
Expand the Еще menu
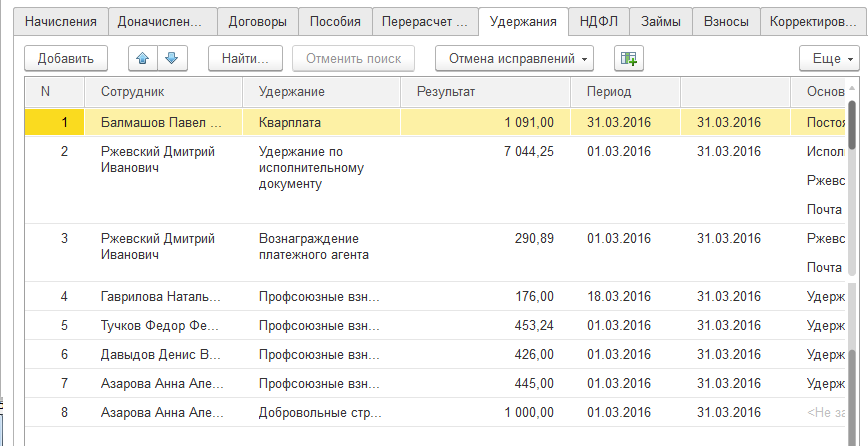pos(829,59)
